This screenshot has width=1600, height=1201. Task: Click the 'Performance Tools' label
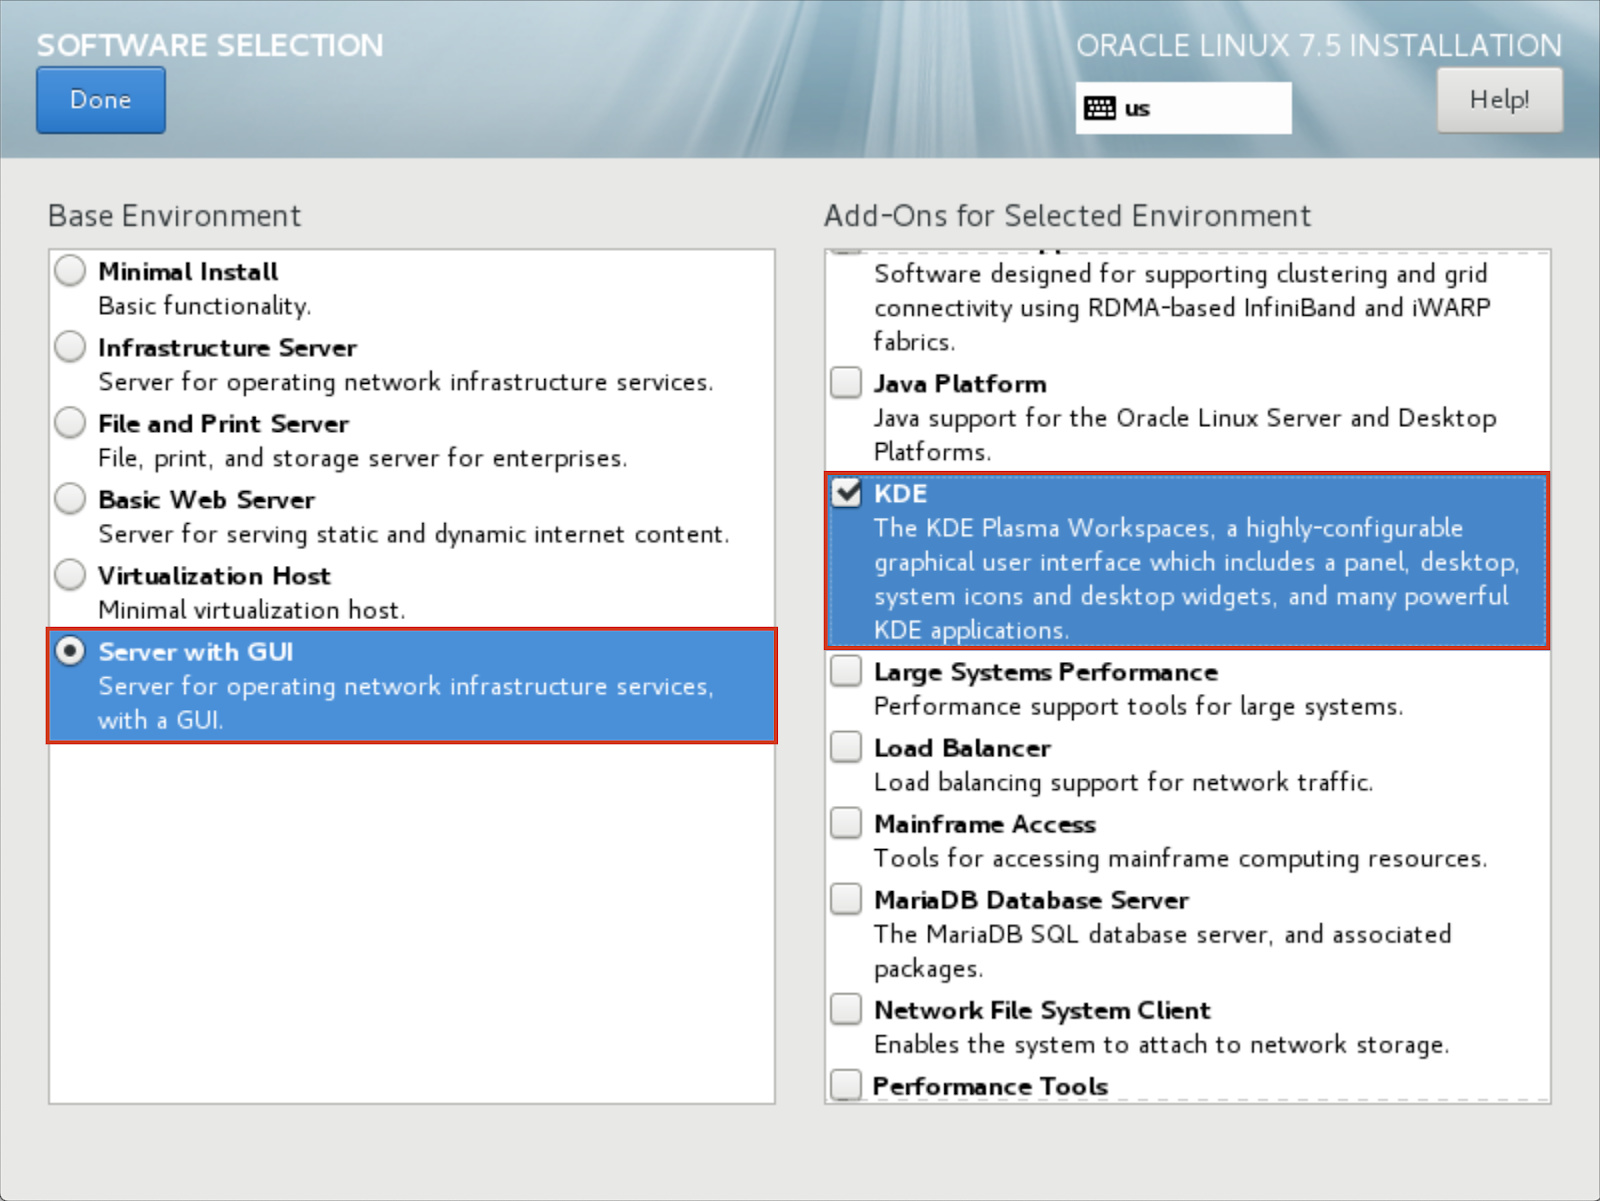991,1086
